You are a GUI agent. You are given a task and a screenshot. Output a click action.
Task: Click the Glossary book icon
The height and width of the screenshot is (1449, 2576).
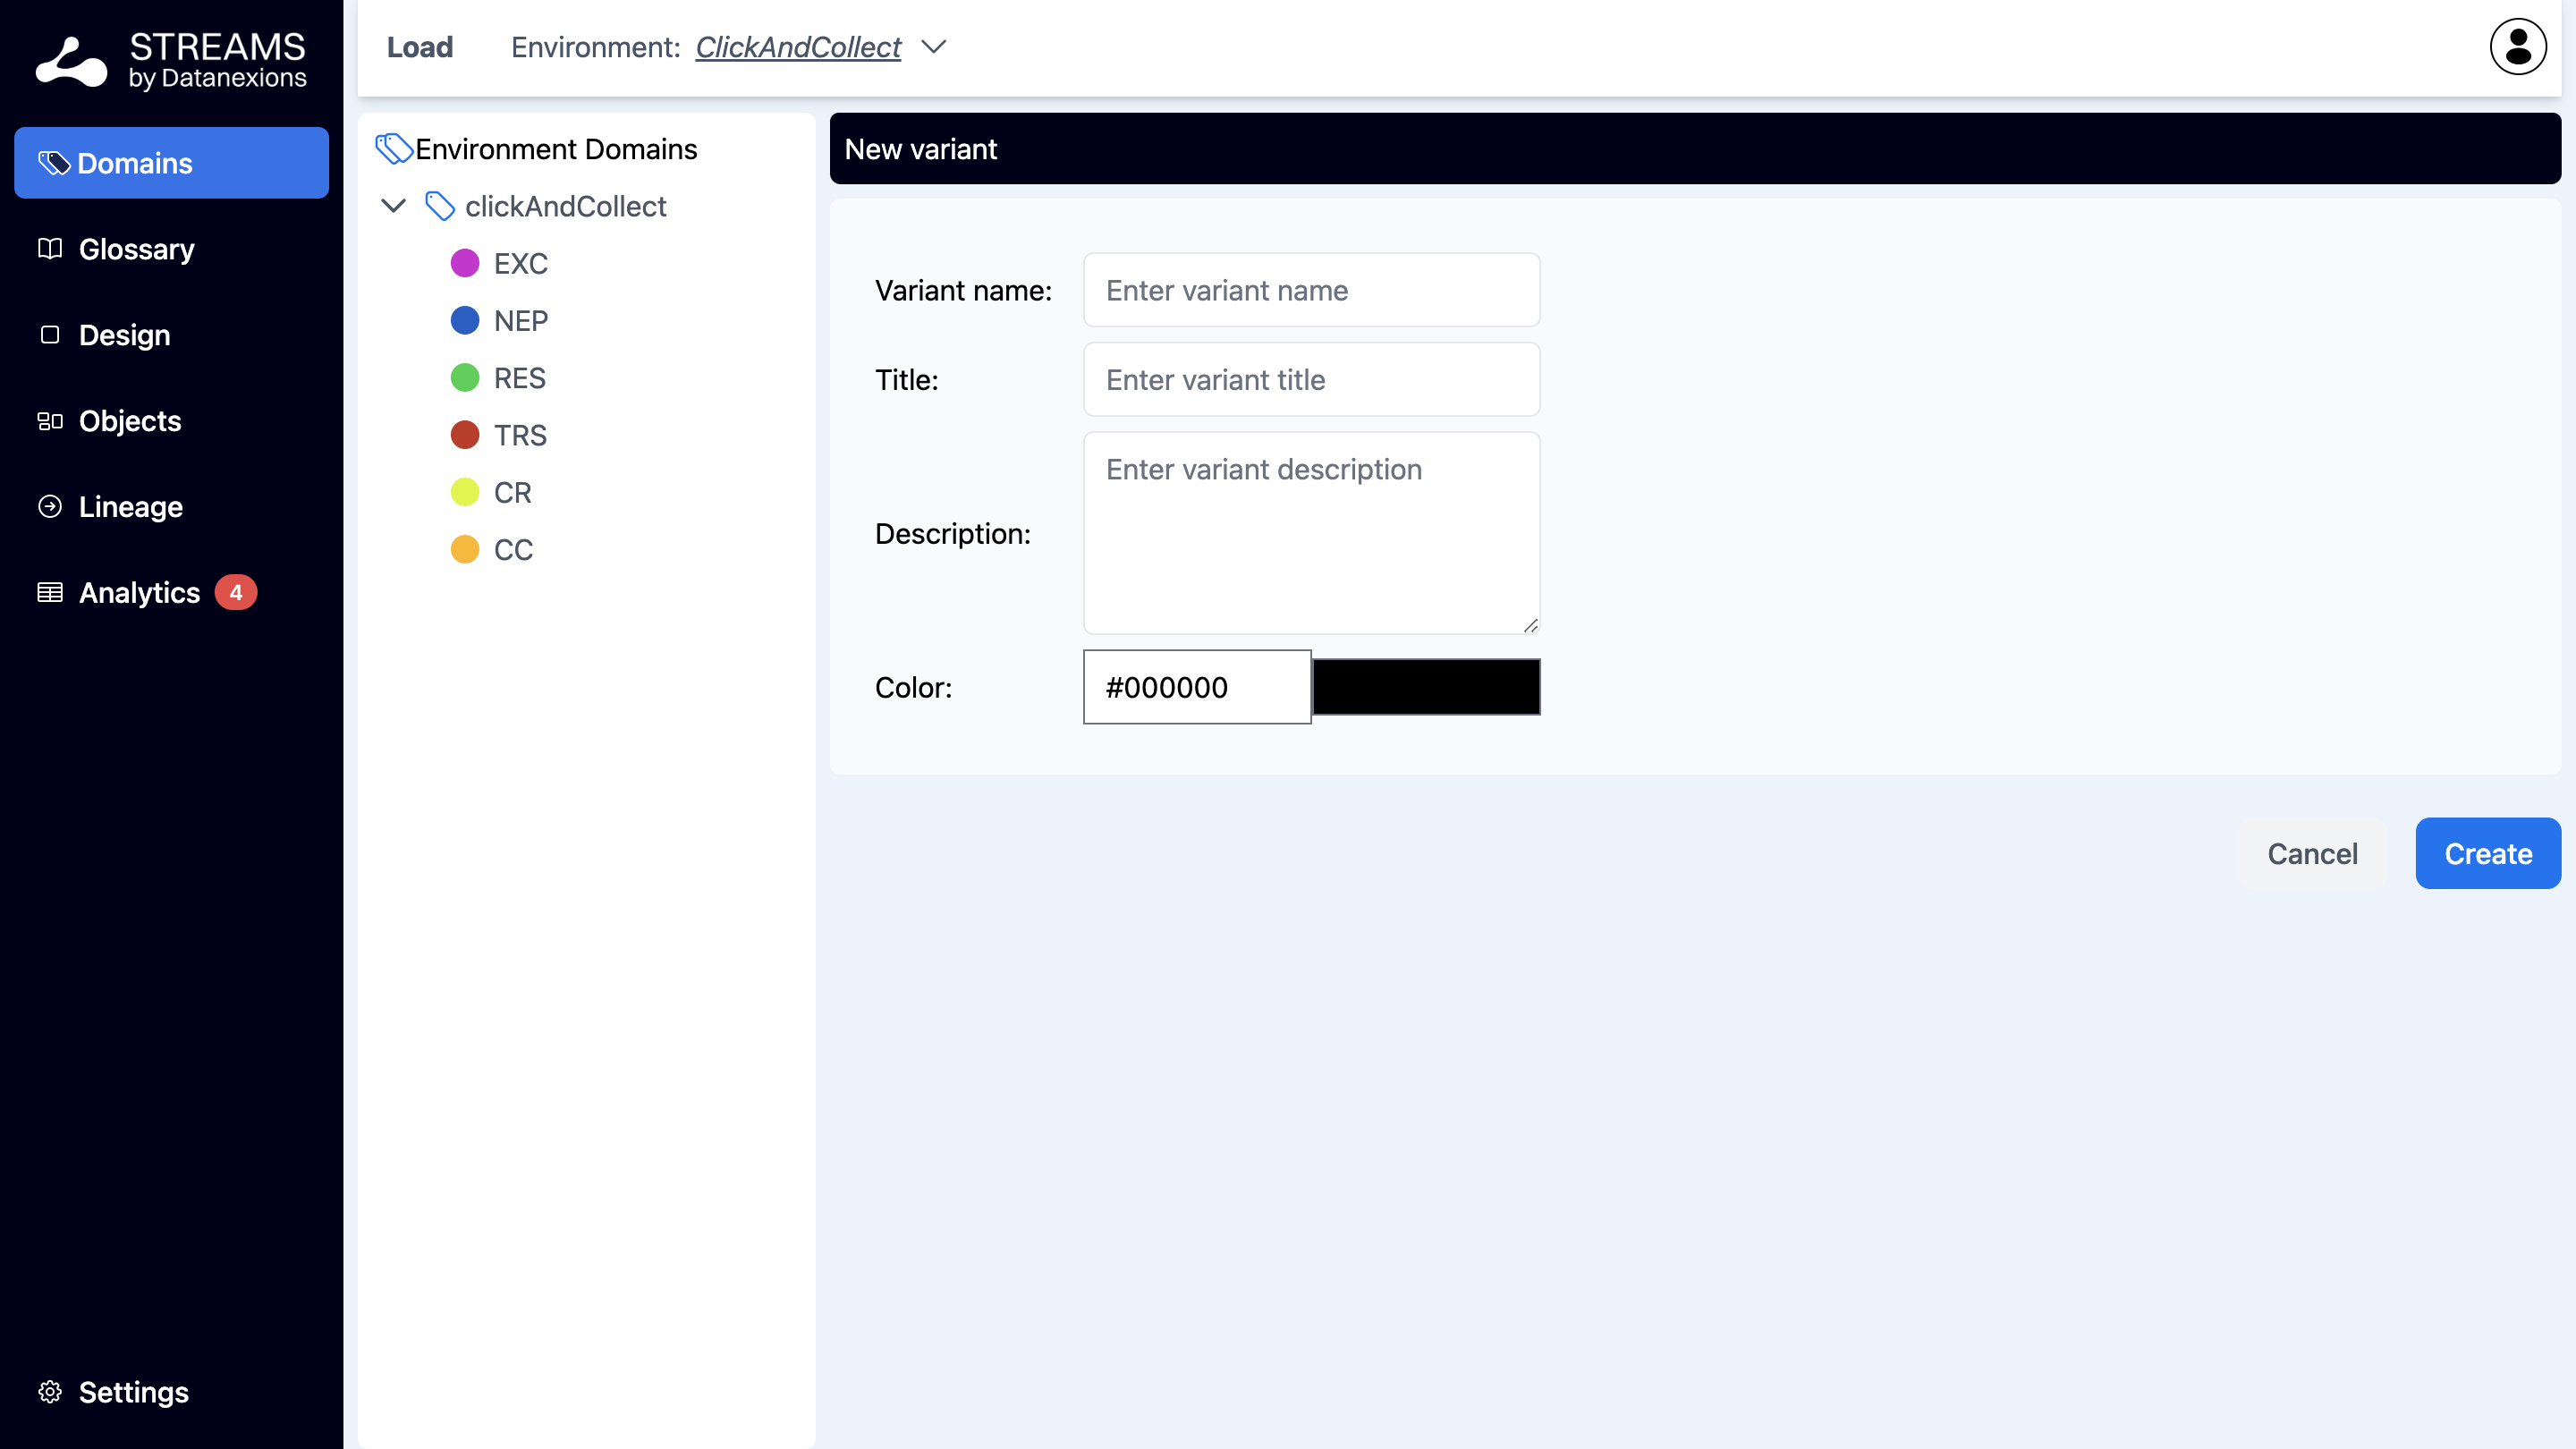(50, 249)
